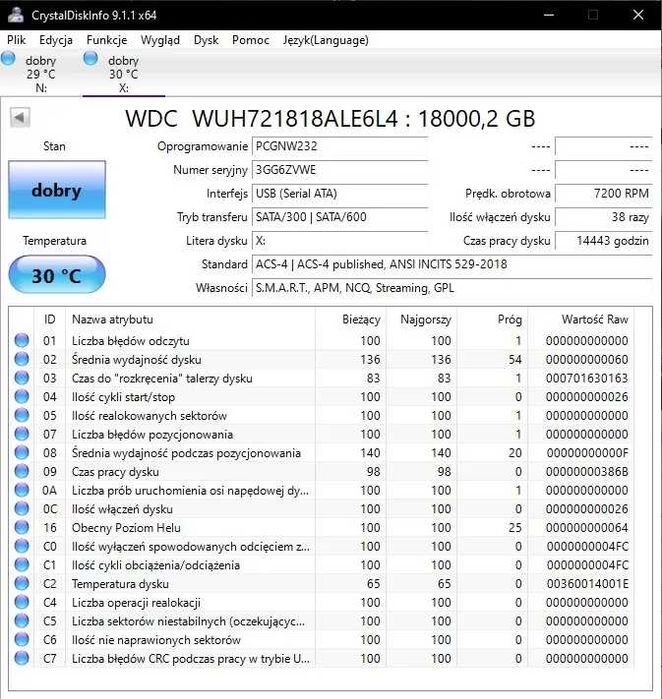Open the Wygląd menu
The image size is (662, 699).
tap(160, 40)
